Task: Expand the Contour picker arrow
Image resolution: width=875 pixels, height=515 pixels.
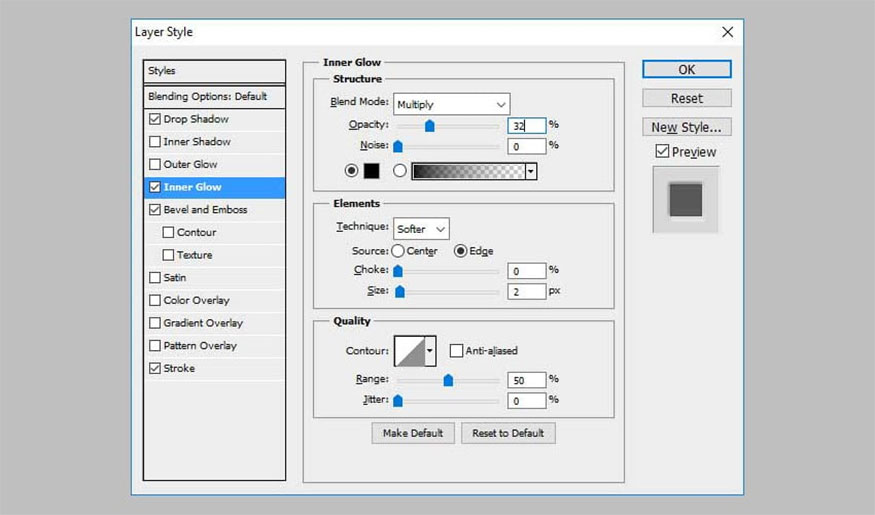Action: tap(431, 351)
